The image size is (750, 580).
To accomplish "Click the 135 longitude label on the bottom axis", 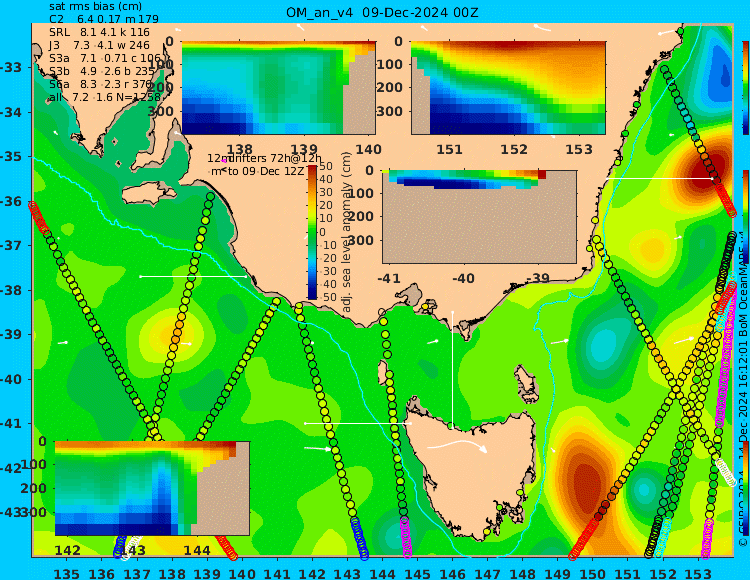I will point(66,574).
